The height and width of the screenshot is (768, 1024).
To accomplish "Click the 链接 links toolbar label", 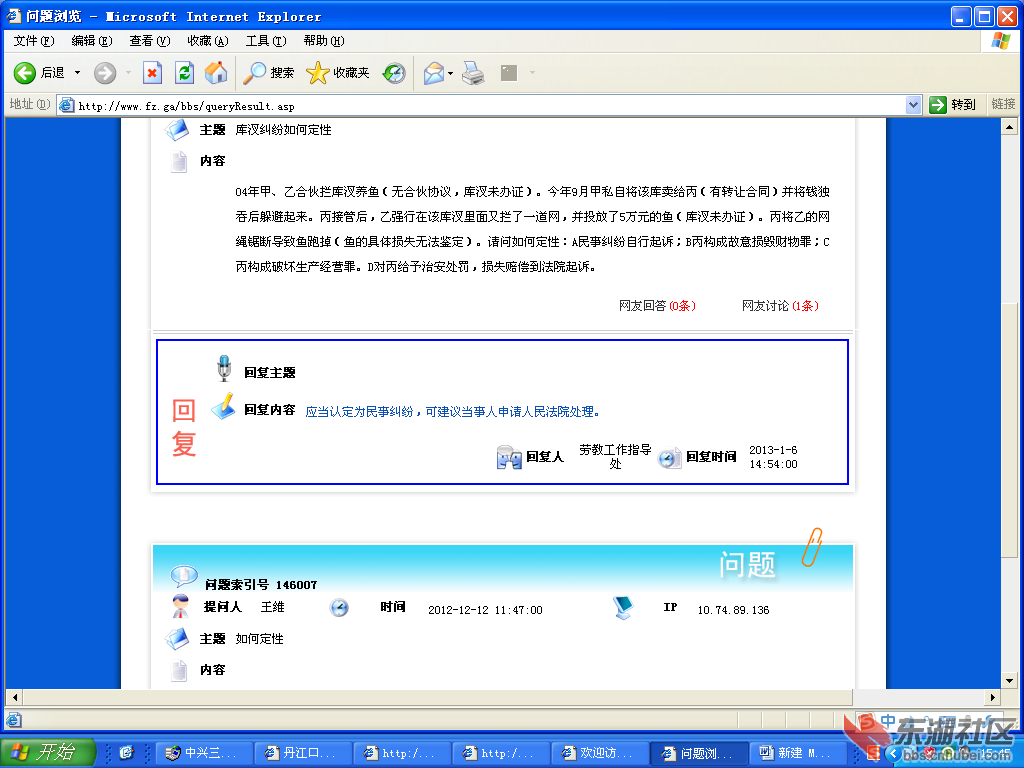I will click(x=1003, y=104).
